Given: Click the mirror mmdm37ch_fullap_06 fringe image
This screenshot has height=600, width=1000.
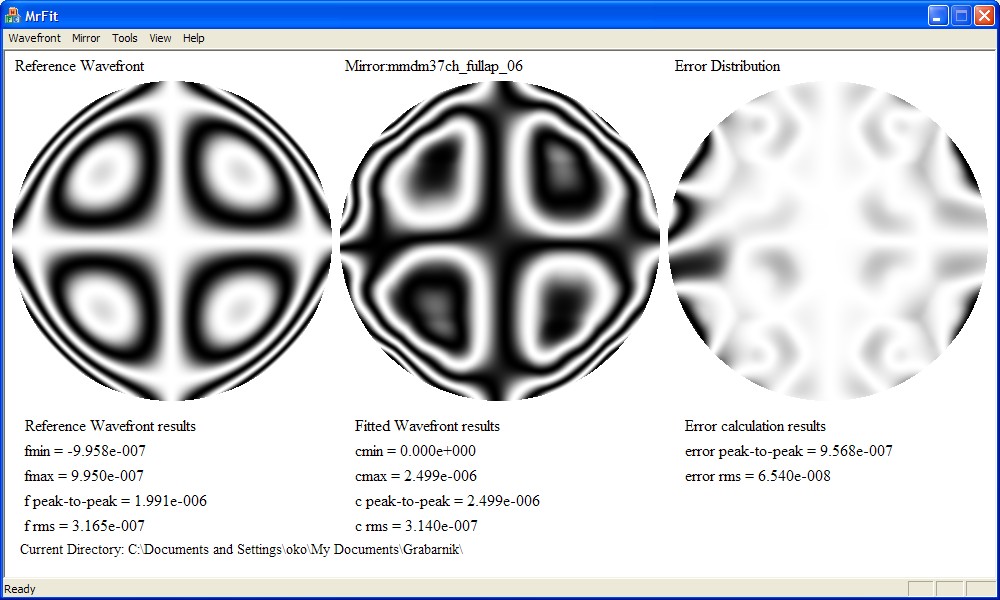Looking at the screenshot, I should tap(500, 241).
